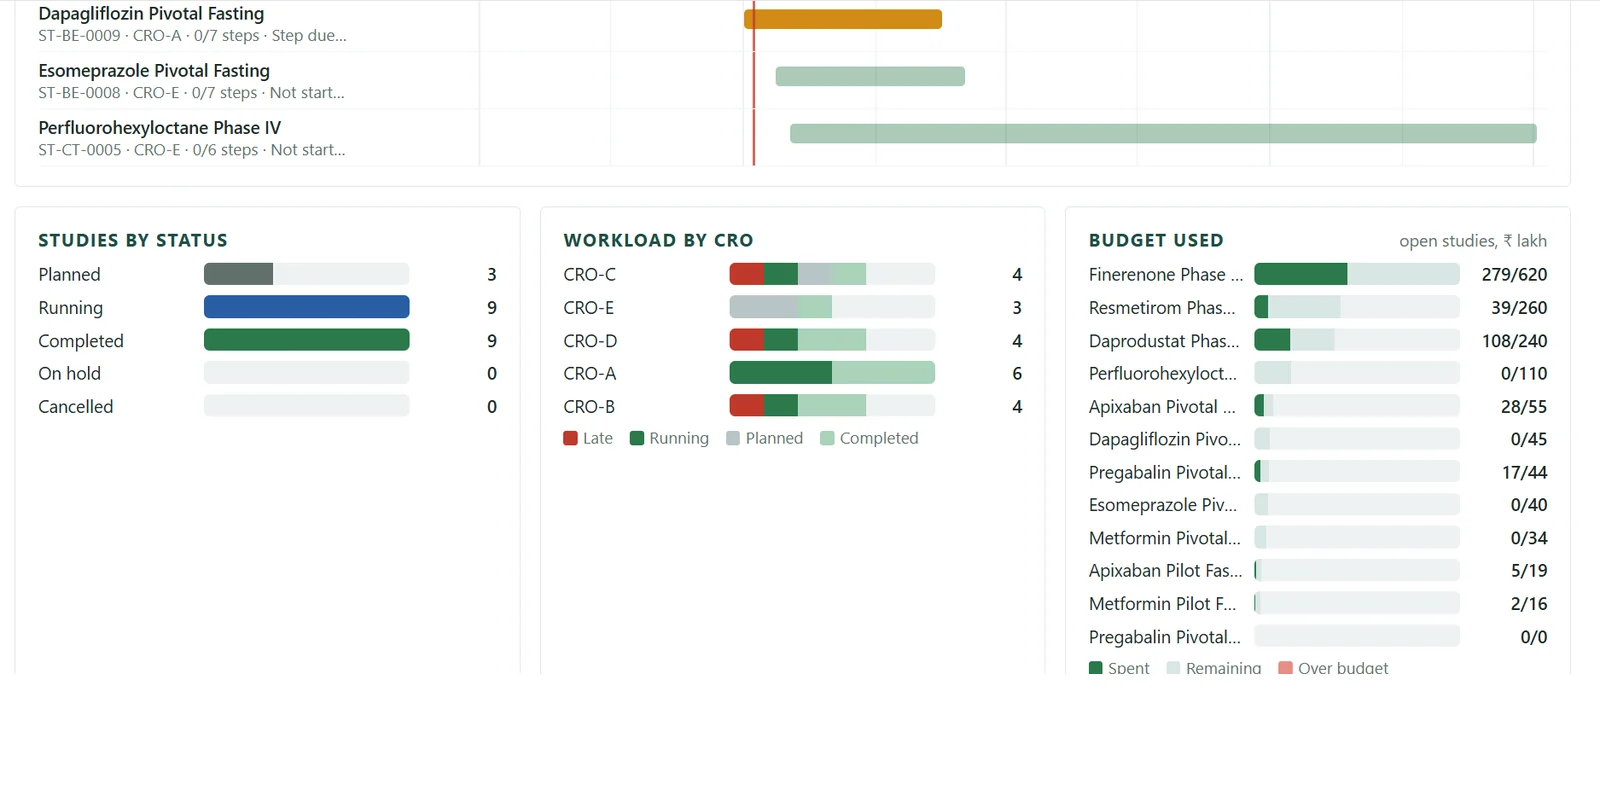Click the Finerenone Phase budget bar
The height and width of the screenshot is (800, 1600).
pyautogui.click(x=1357, y=274)
